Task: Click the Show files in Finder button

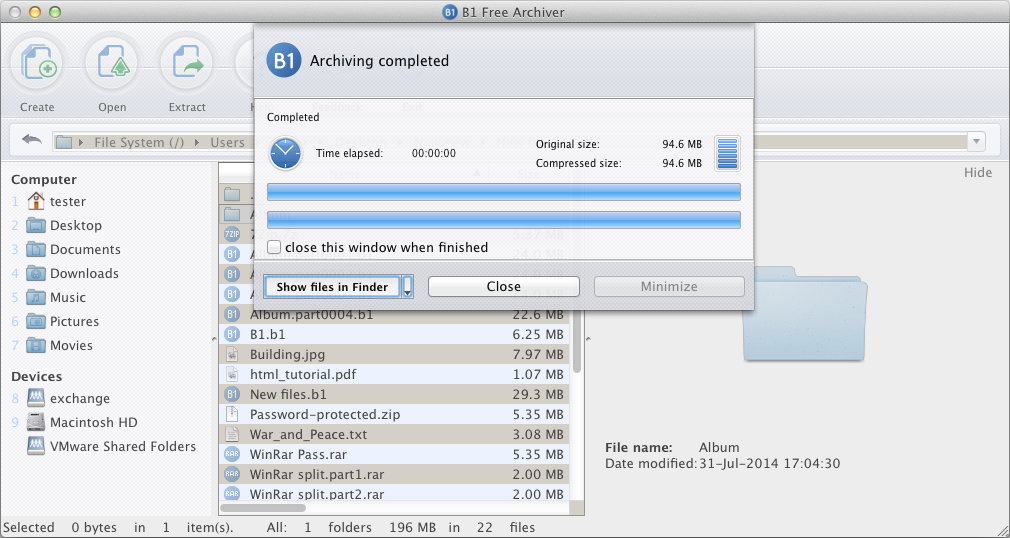Action: tap(332, 287)
